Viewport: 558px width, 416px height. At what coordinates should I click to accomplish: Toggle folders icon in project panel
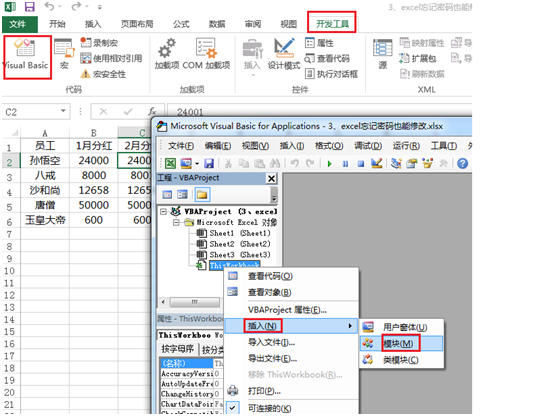click(x=202, y=195)
